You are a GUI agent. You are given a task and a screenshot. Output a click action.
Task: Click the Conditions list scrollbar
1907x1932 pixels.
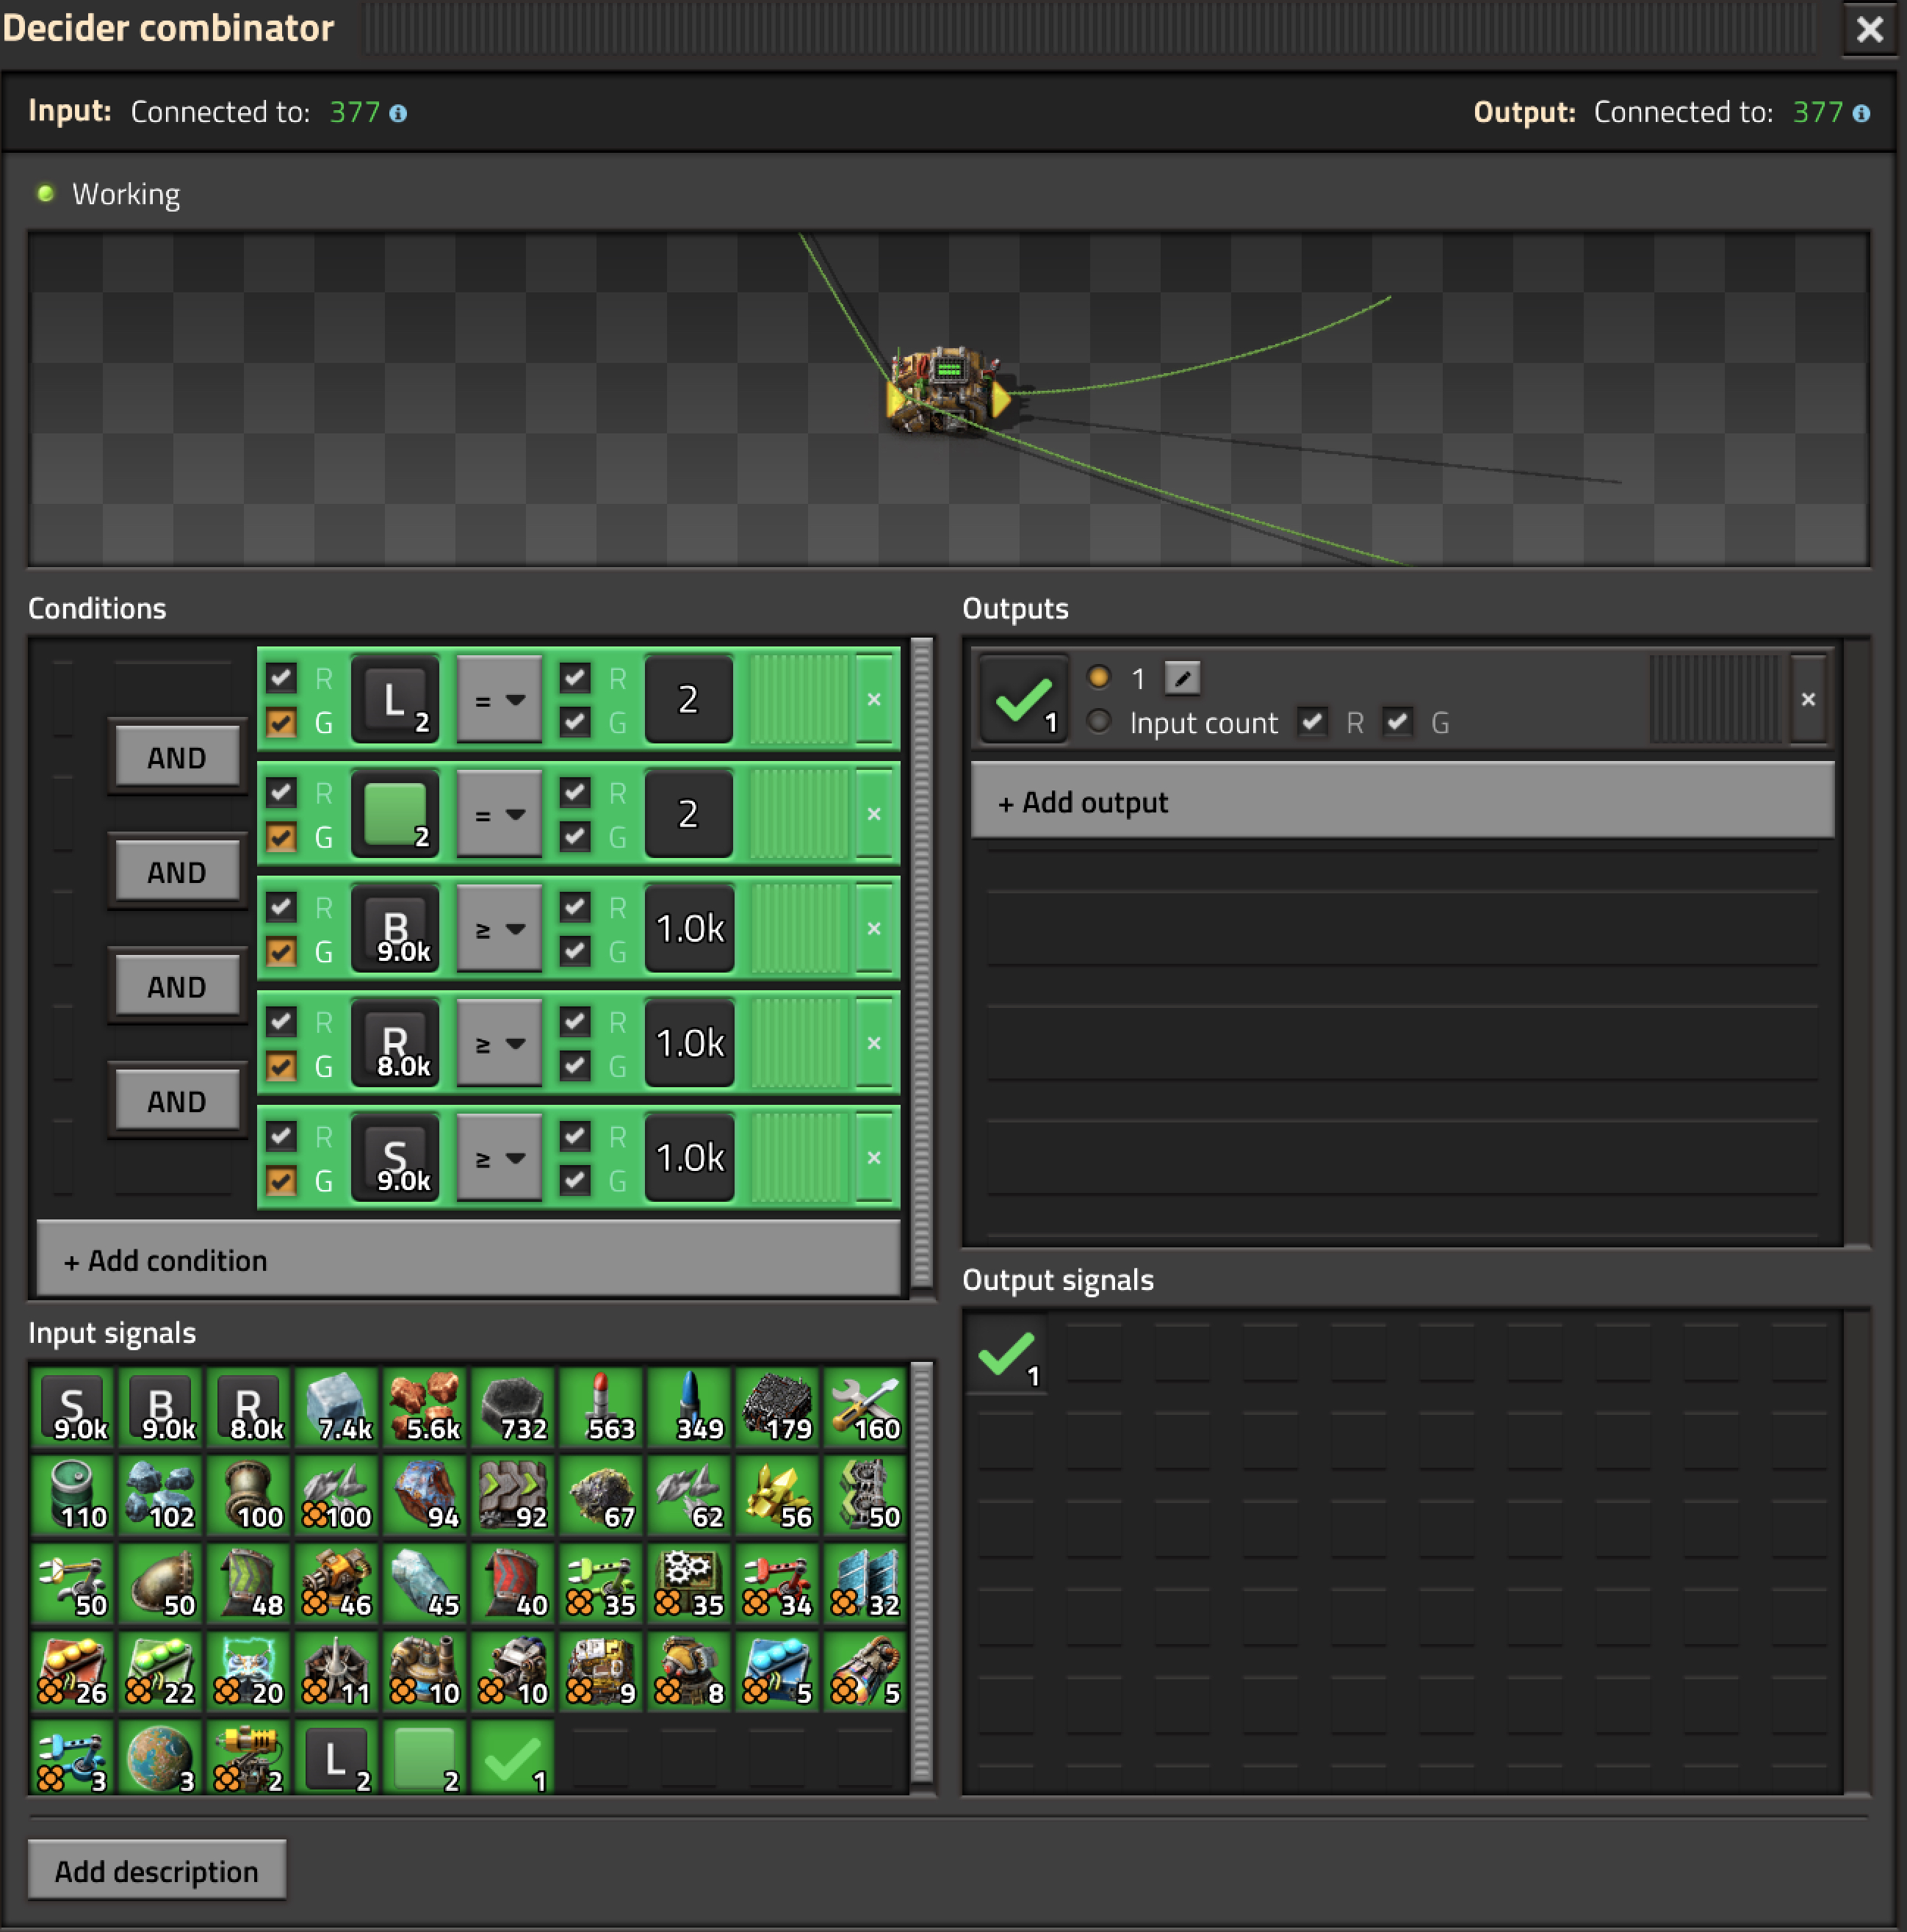pyautogui.click(x=921, y=962)
